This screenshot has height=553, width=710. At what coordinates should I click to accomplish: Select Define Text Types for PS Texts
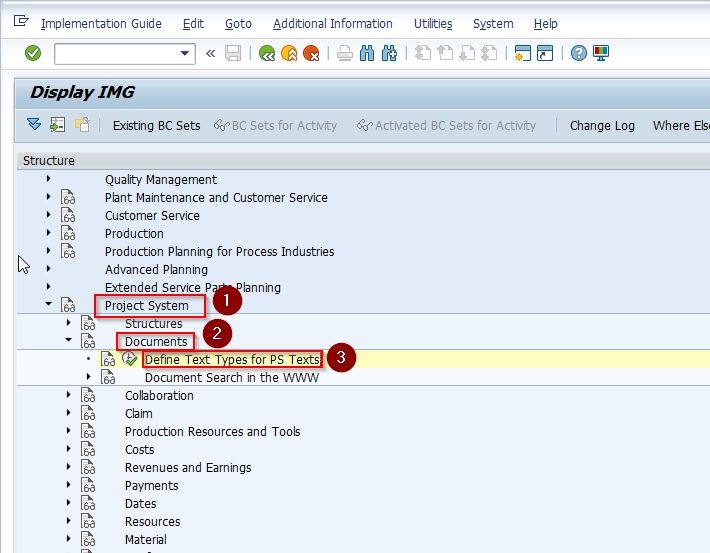pos(232,360)
